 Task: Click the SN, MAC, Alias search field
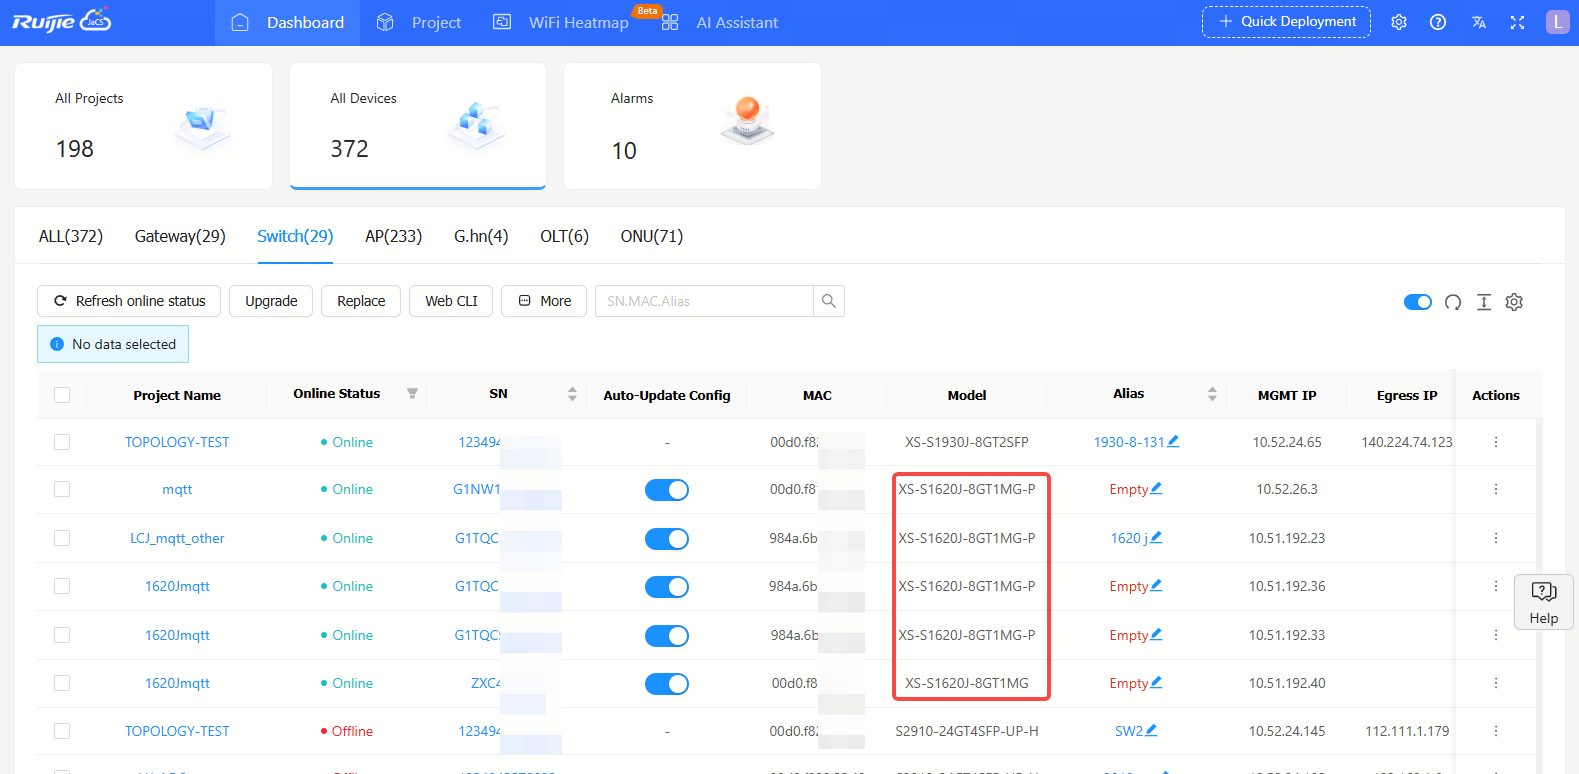[704, 301]
